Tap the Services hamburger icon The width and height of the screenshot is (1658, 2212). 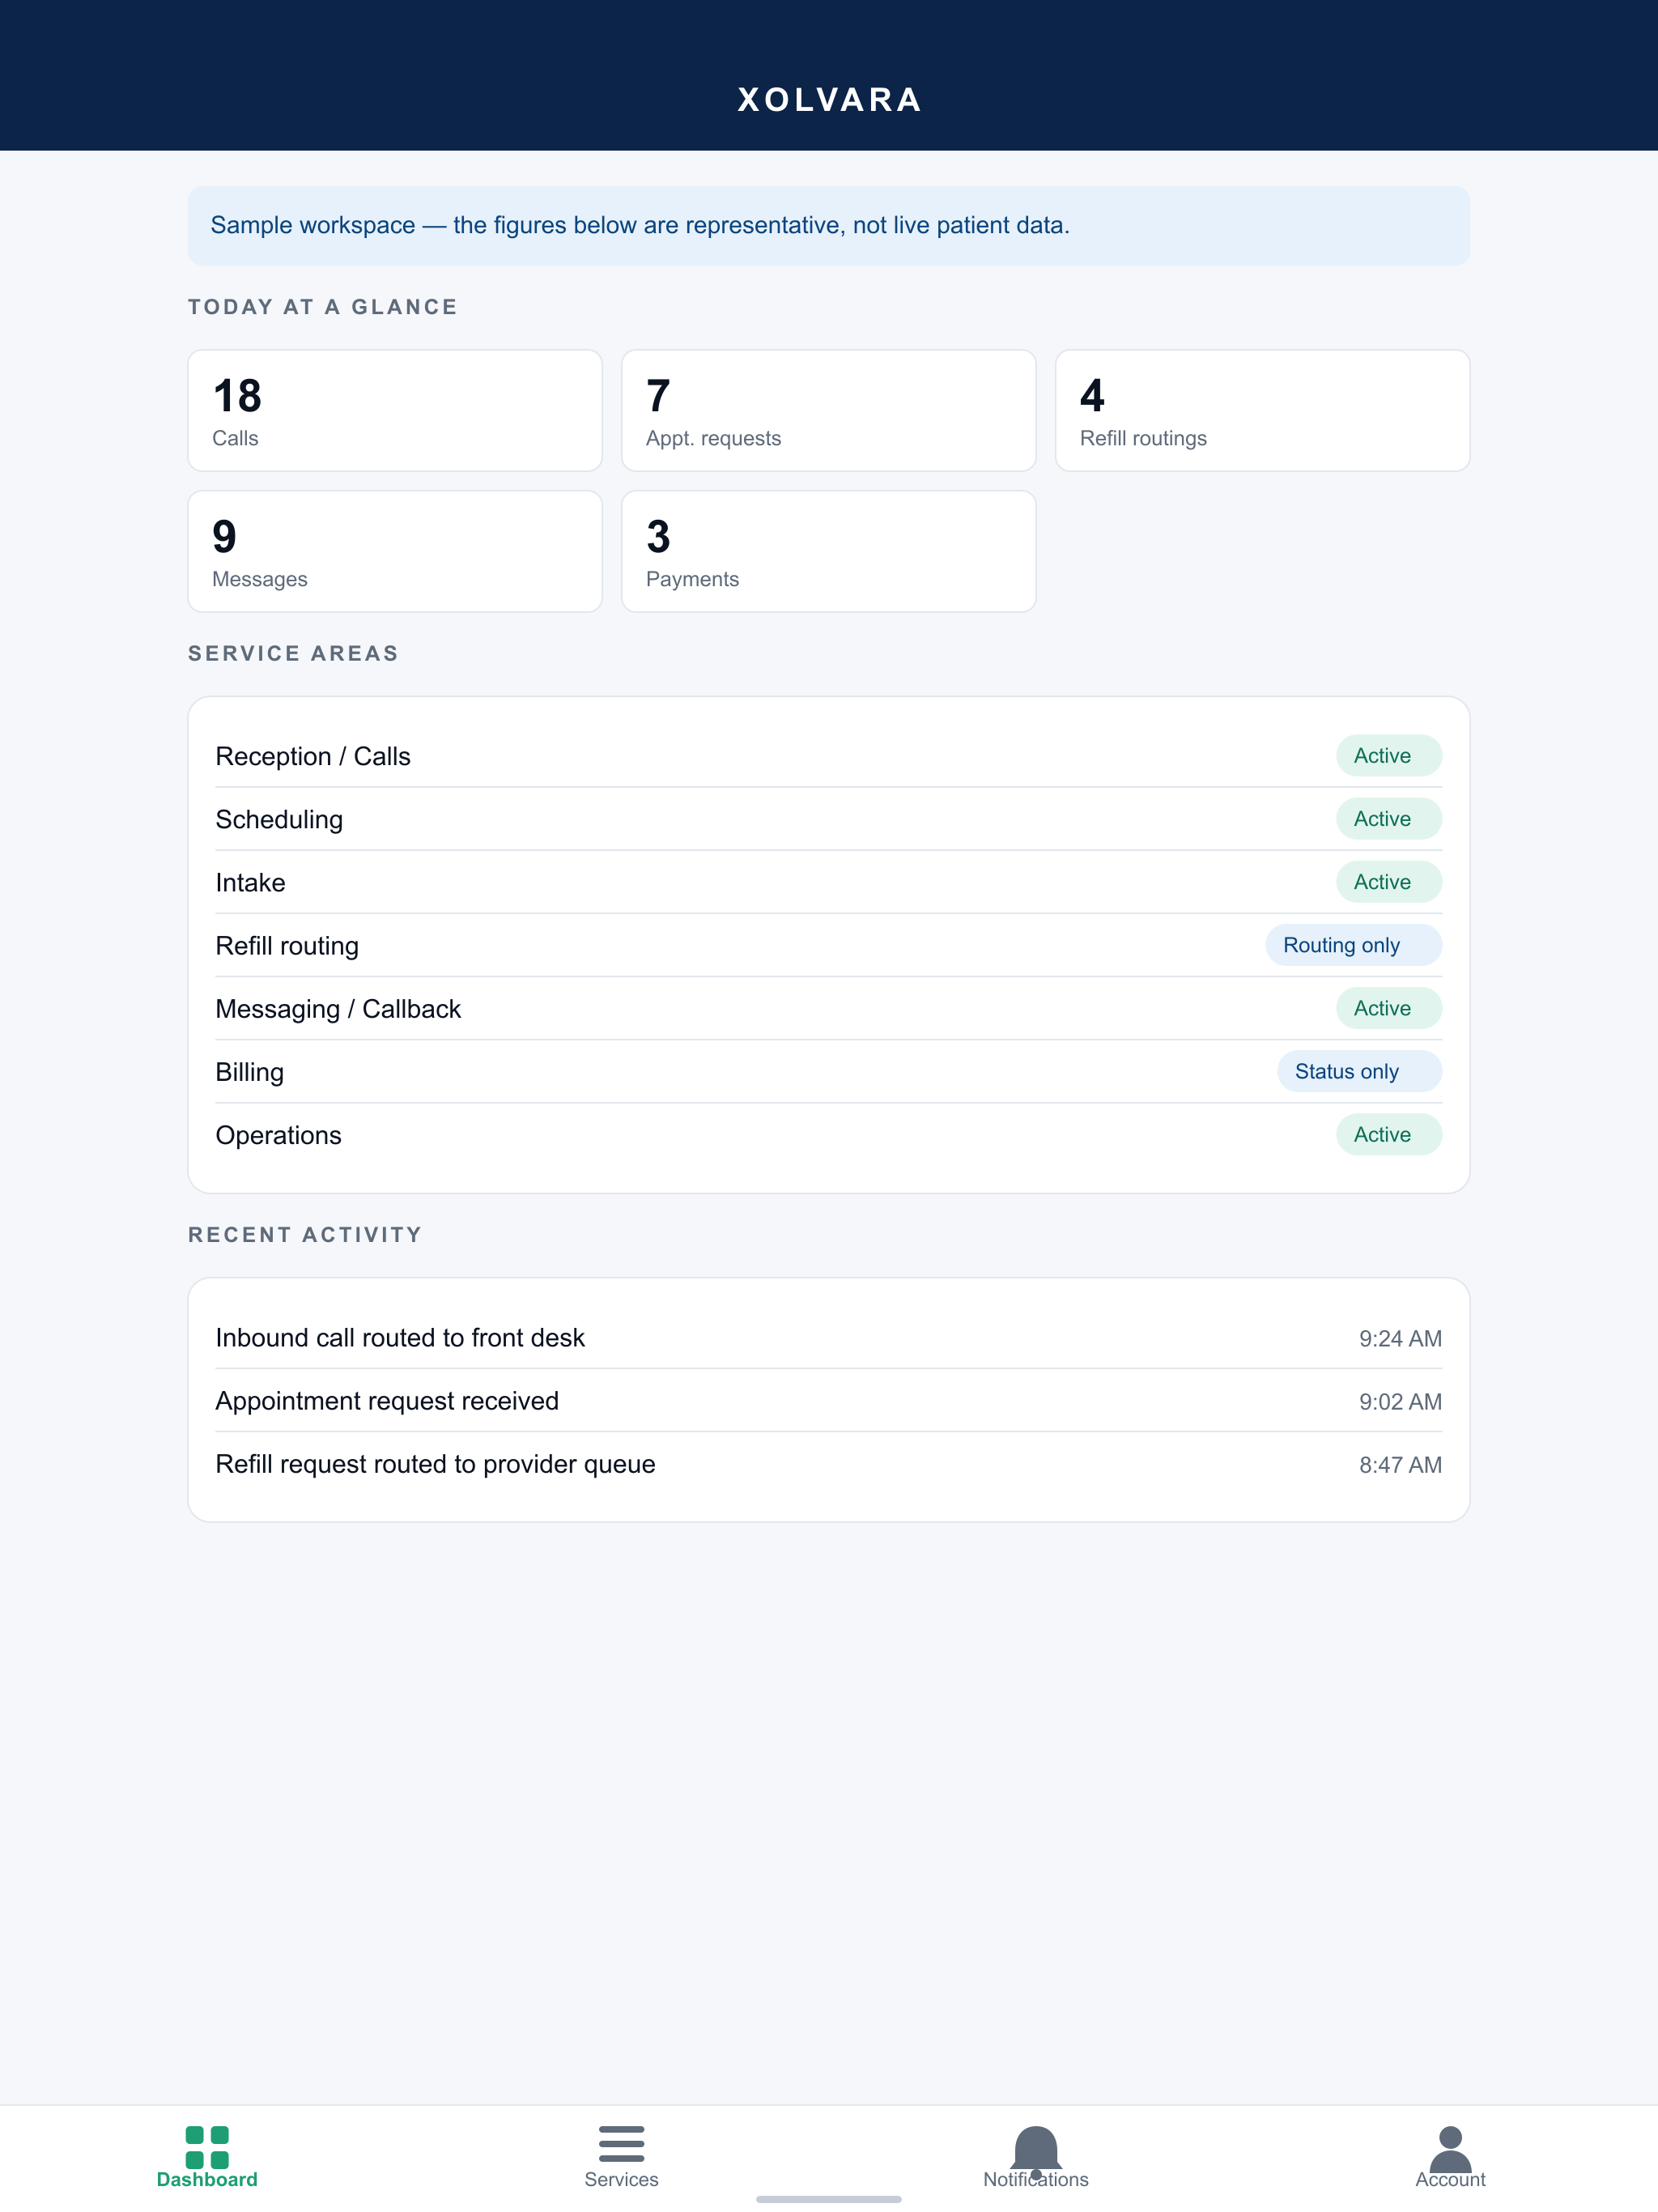[621, 2144]
